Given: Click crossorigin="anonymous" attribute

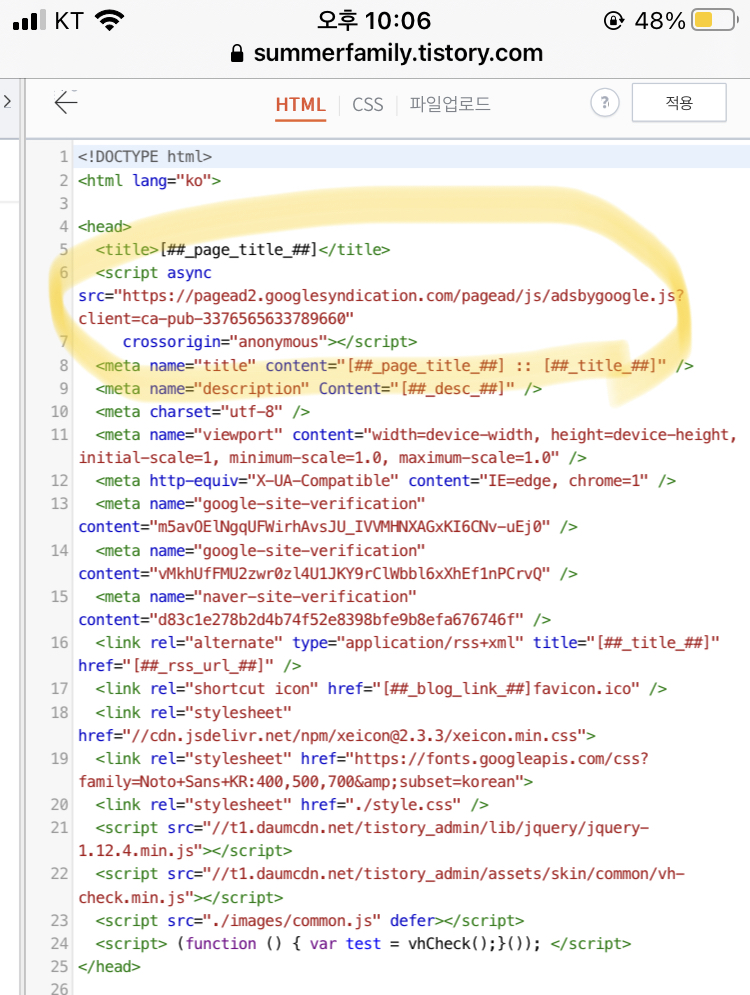Looking at the screenshot, I should (225, 342).
